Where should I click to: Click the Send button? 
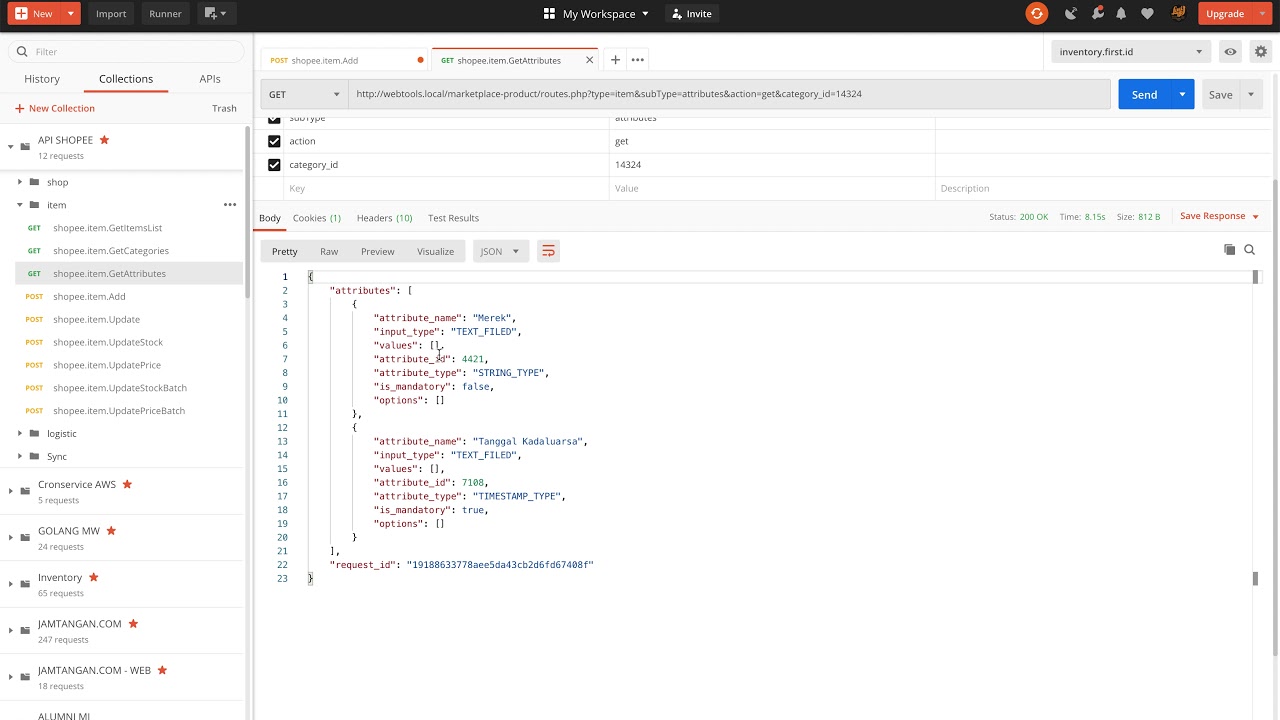tap(1144, 94)
